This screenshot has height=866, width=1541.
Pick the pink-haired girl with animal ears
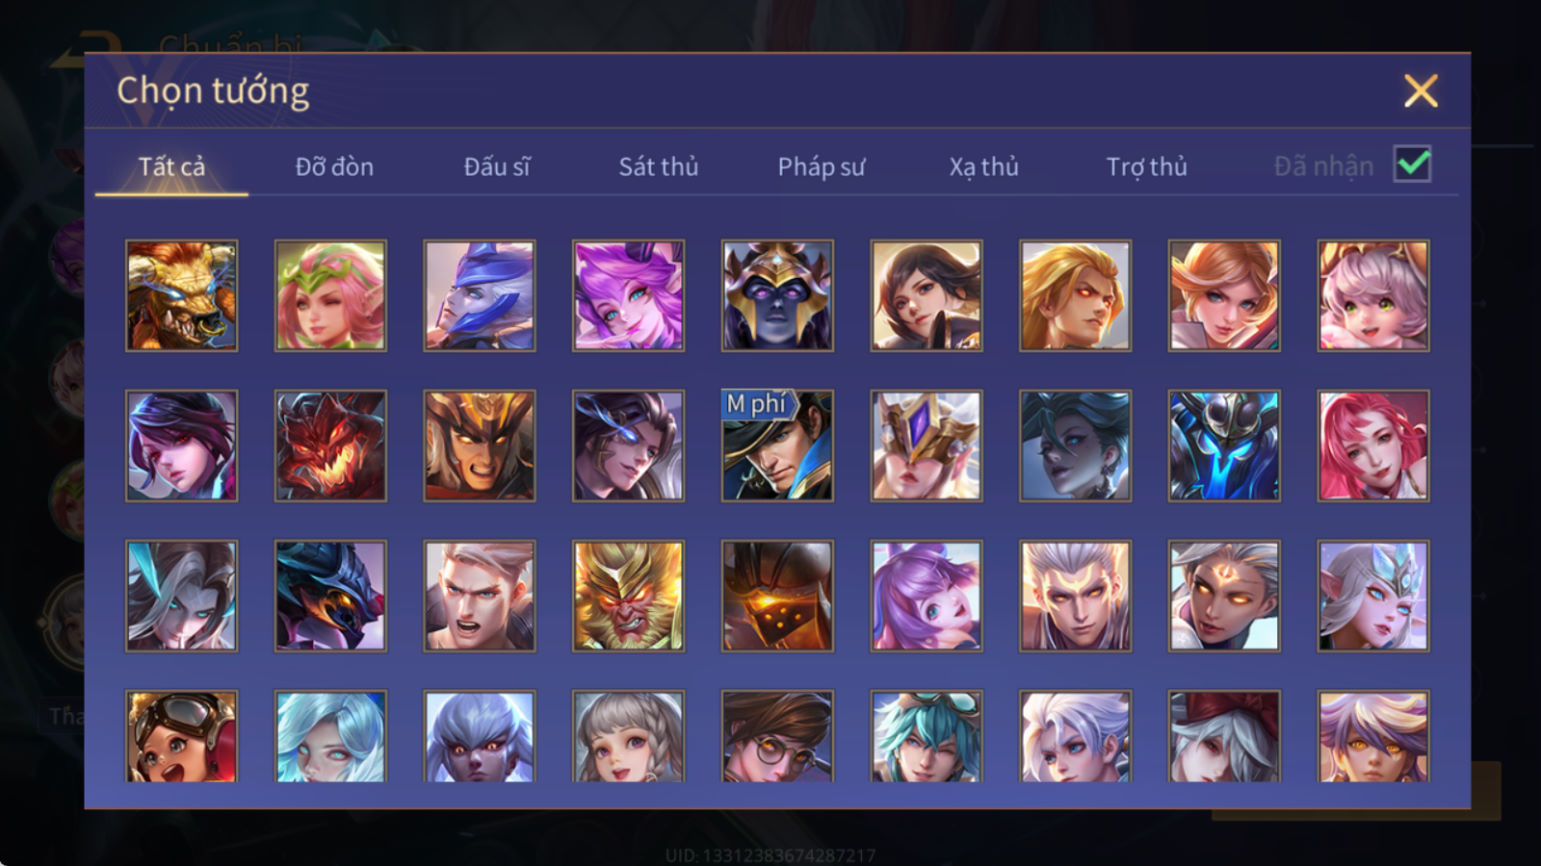tap(1373, 295)
